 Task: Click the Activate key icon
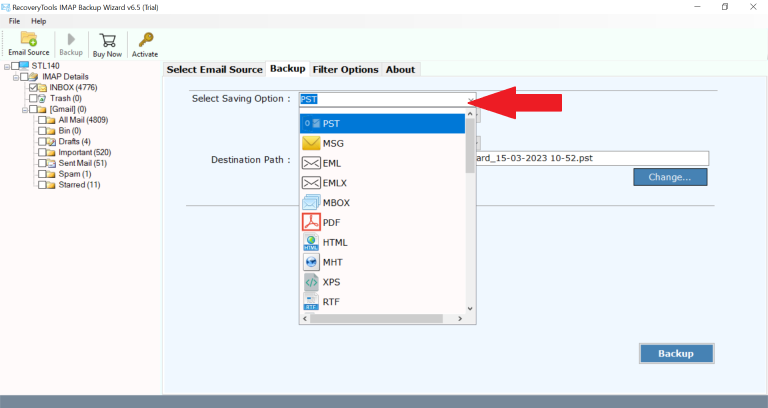145,40
